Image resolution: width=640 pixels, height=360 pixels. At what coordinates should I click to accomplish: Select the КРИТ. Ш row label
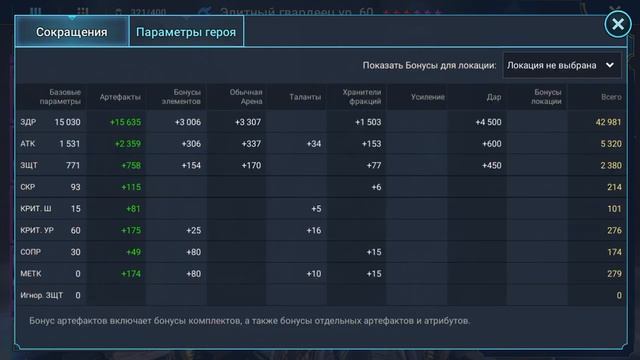coord(36,209)
